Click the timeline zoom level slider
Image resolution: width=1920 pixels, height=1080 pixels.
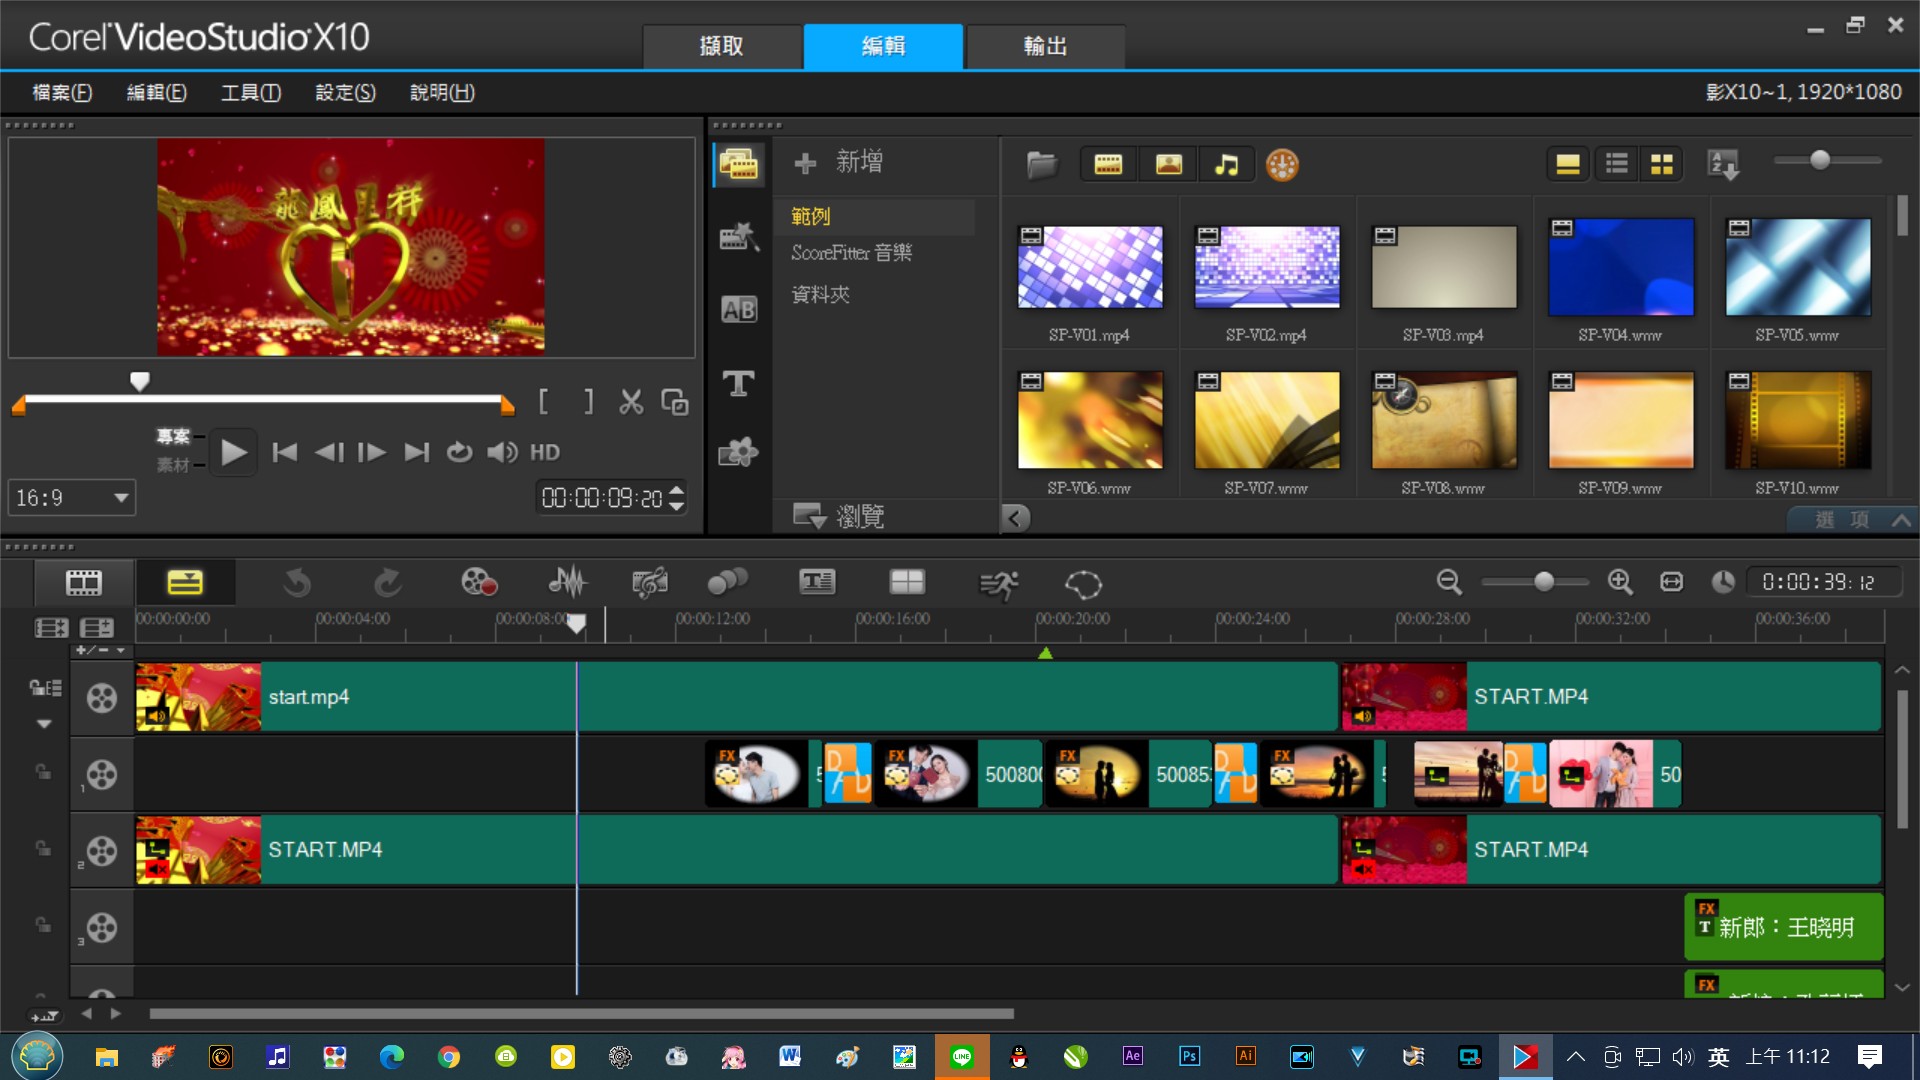[x=1535, y=582]
